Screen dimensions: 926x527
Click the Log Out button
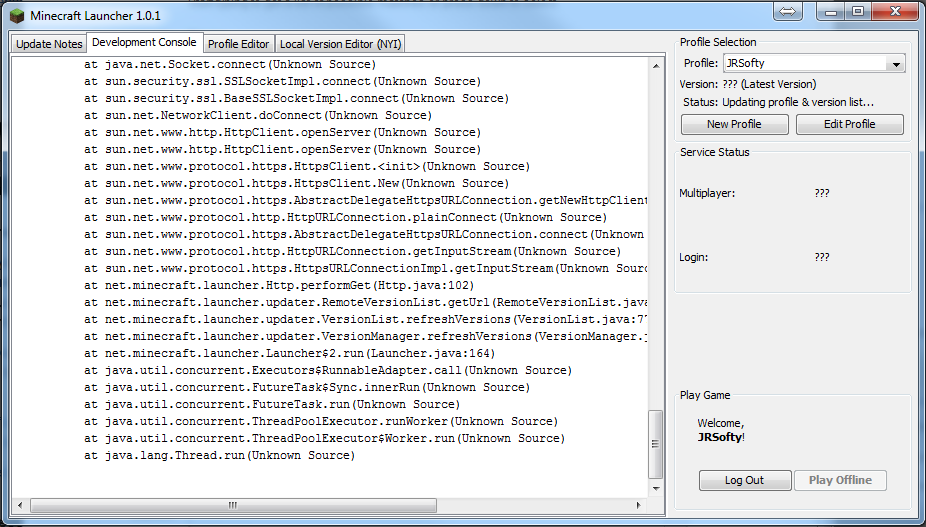point(745,480)
